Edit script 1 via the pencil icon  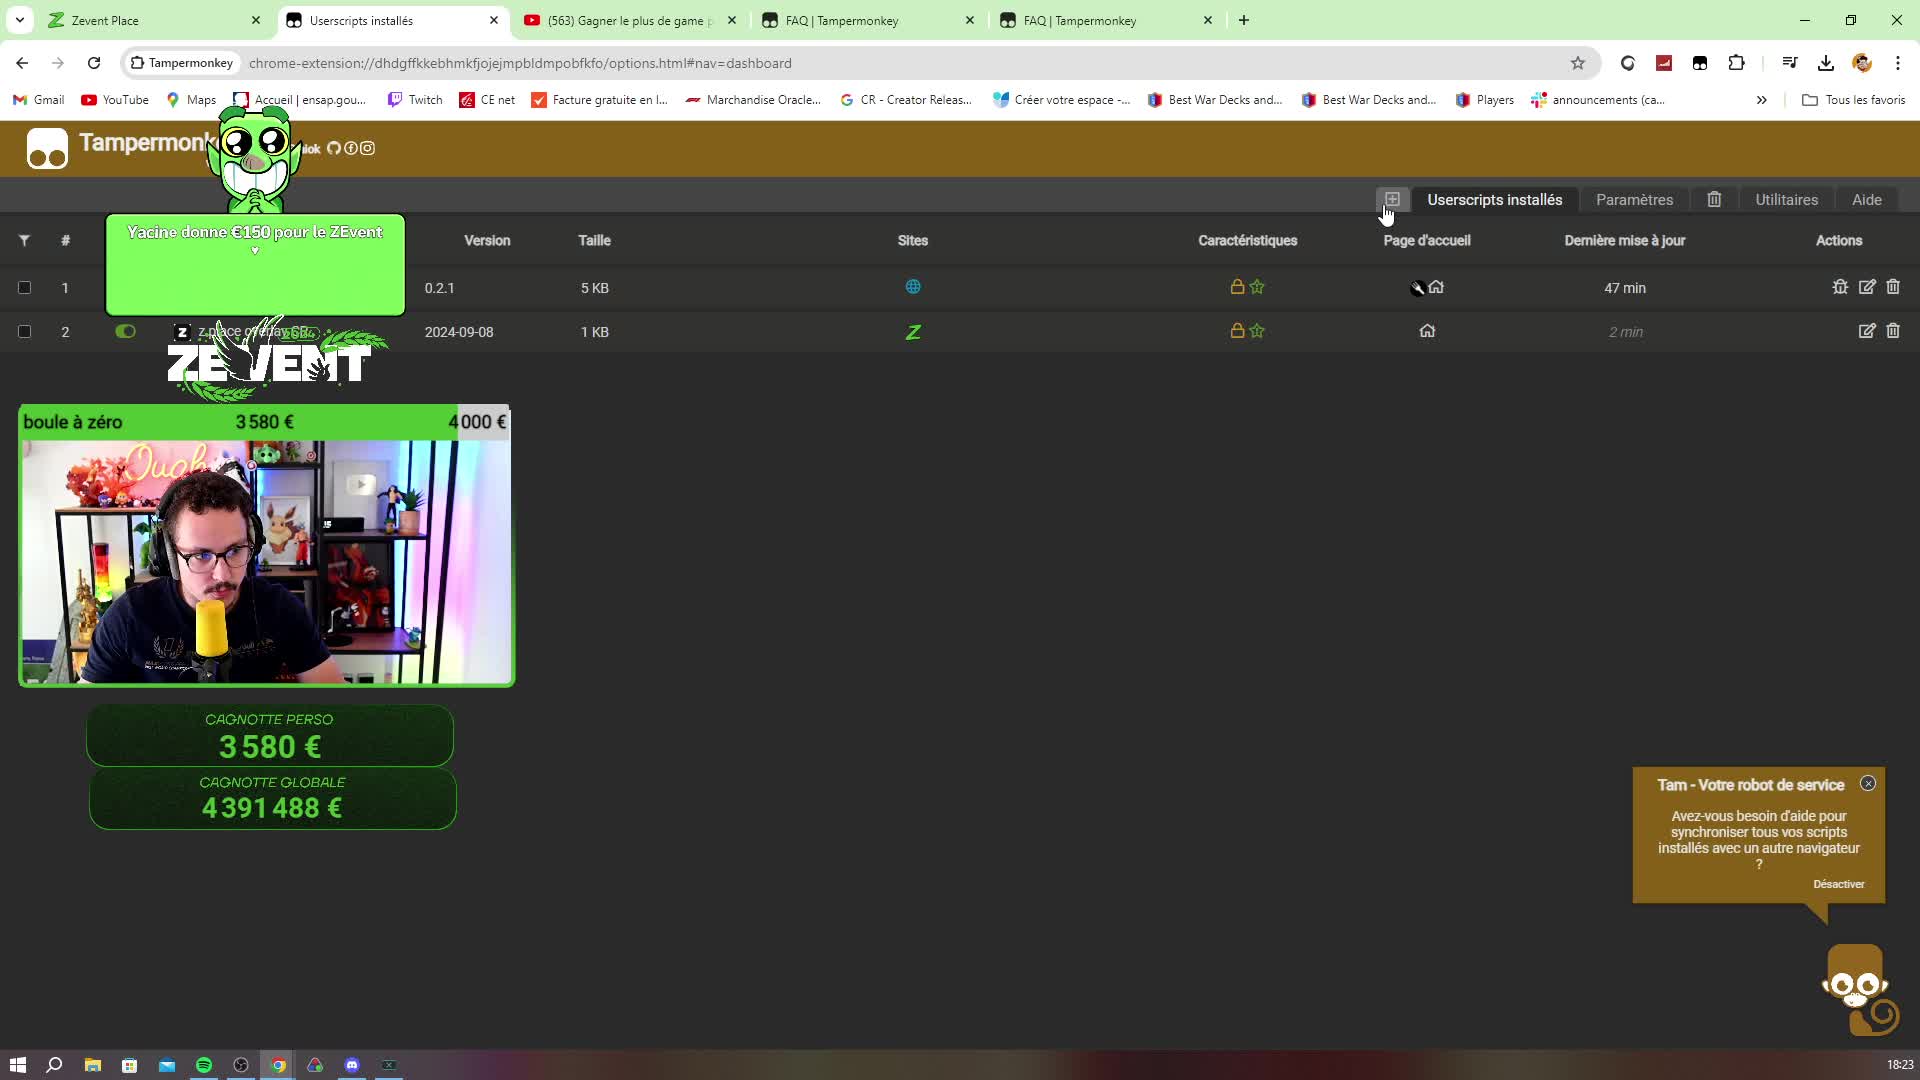(1867, 287)
